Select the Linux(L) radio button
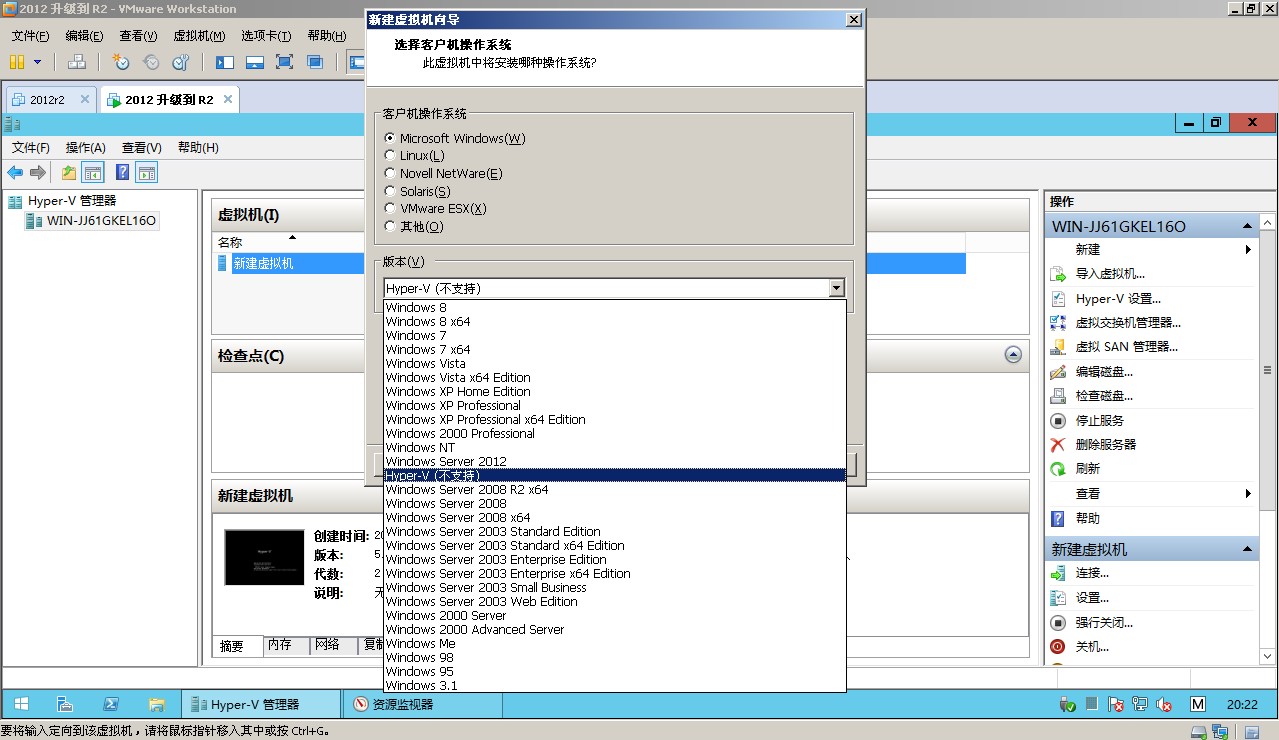This screenshot has height=740, width=1279. coord(390,155)
